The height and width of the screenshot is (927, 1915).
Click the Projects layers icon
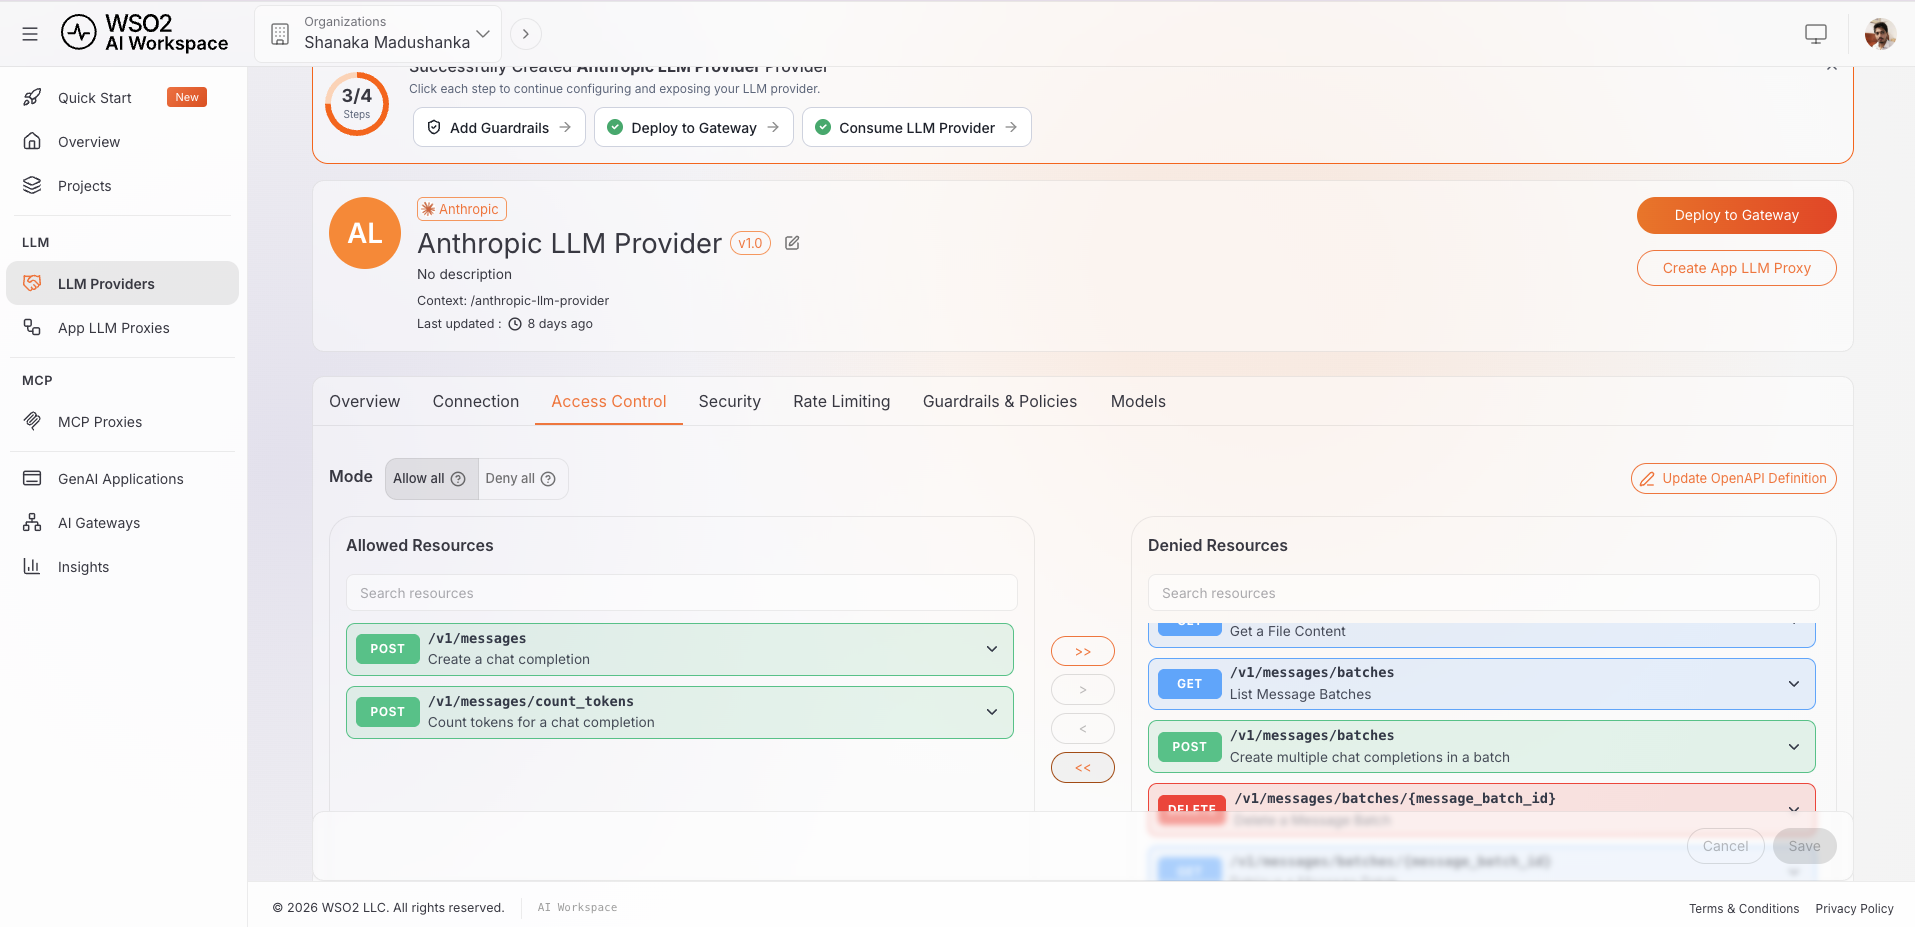[x=32, y=185]
